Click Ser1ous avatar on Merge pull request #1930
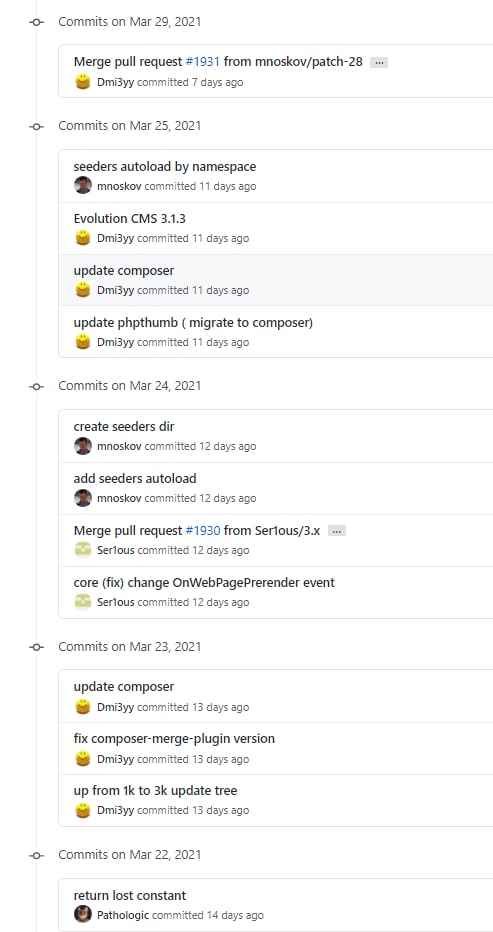493x932 pixels. 83,550
